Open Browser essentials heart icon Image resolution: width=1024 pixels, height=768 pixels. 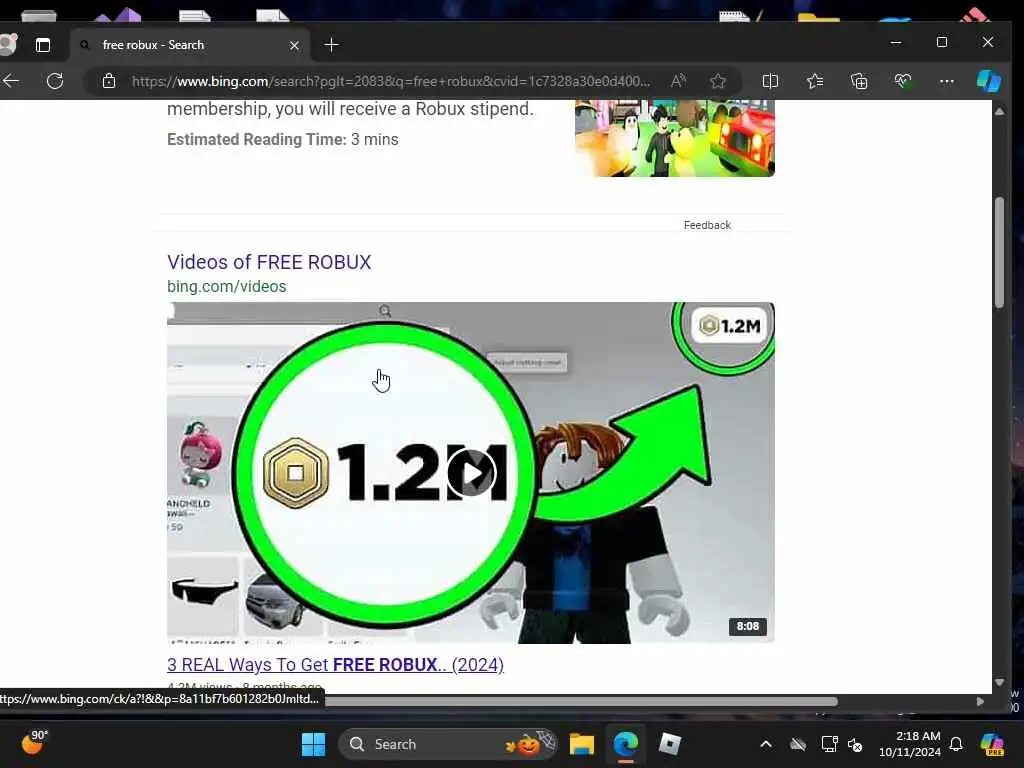point(903,81)
